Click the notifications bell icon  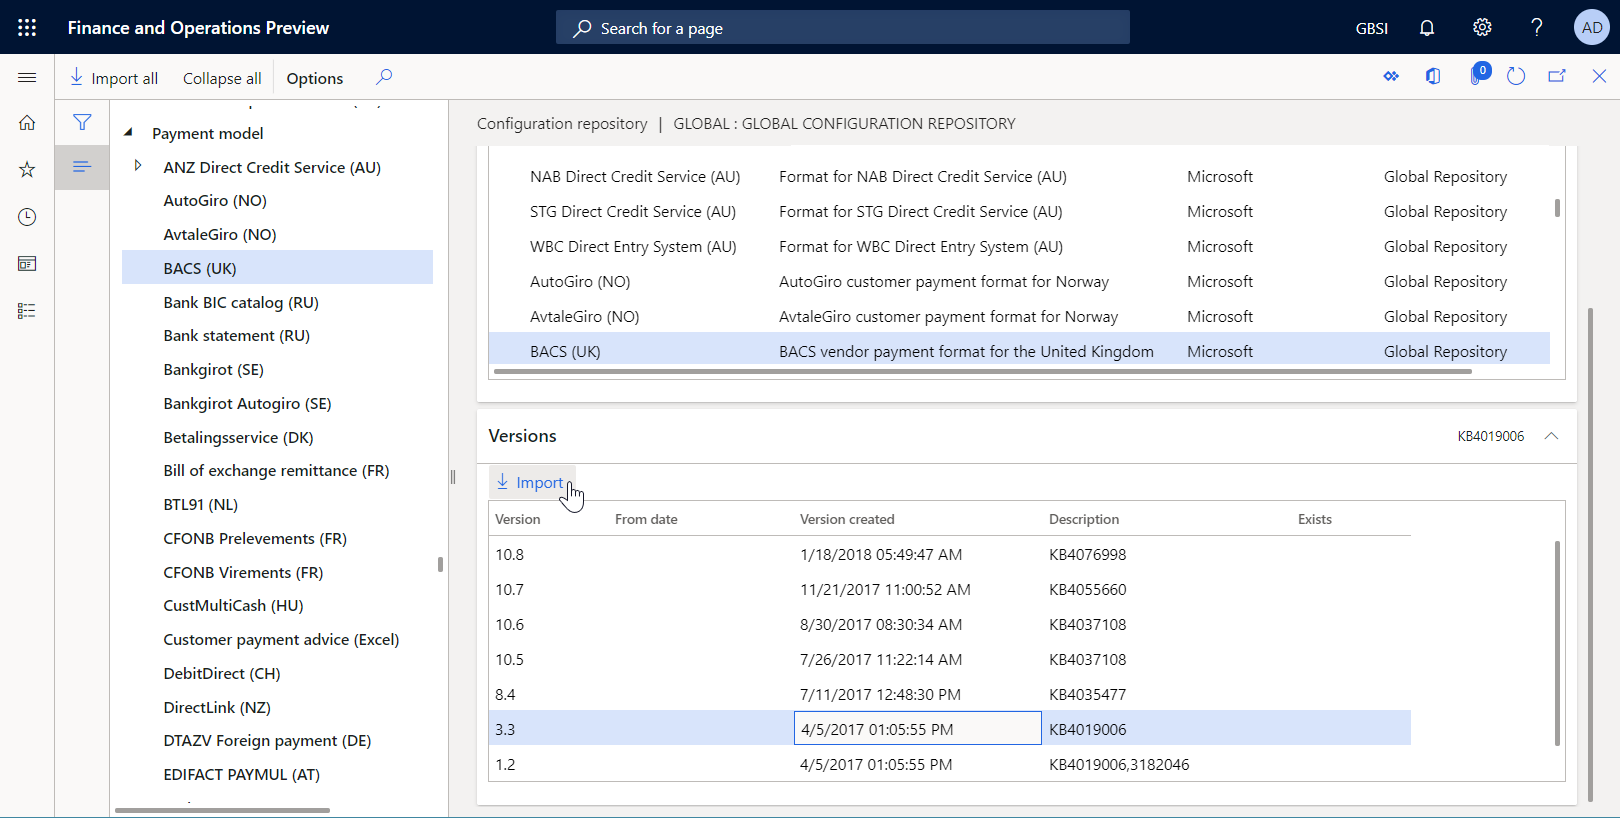pyautogui.click(x=1427, y=28)
